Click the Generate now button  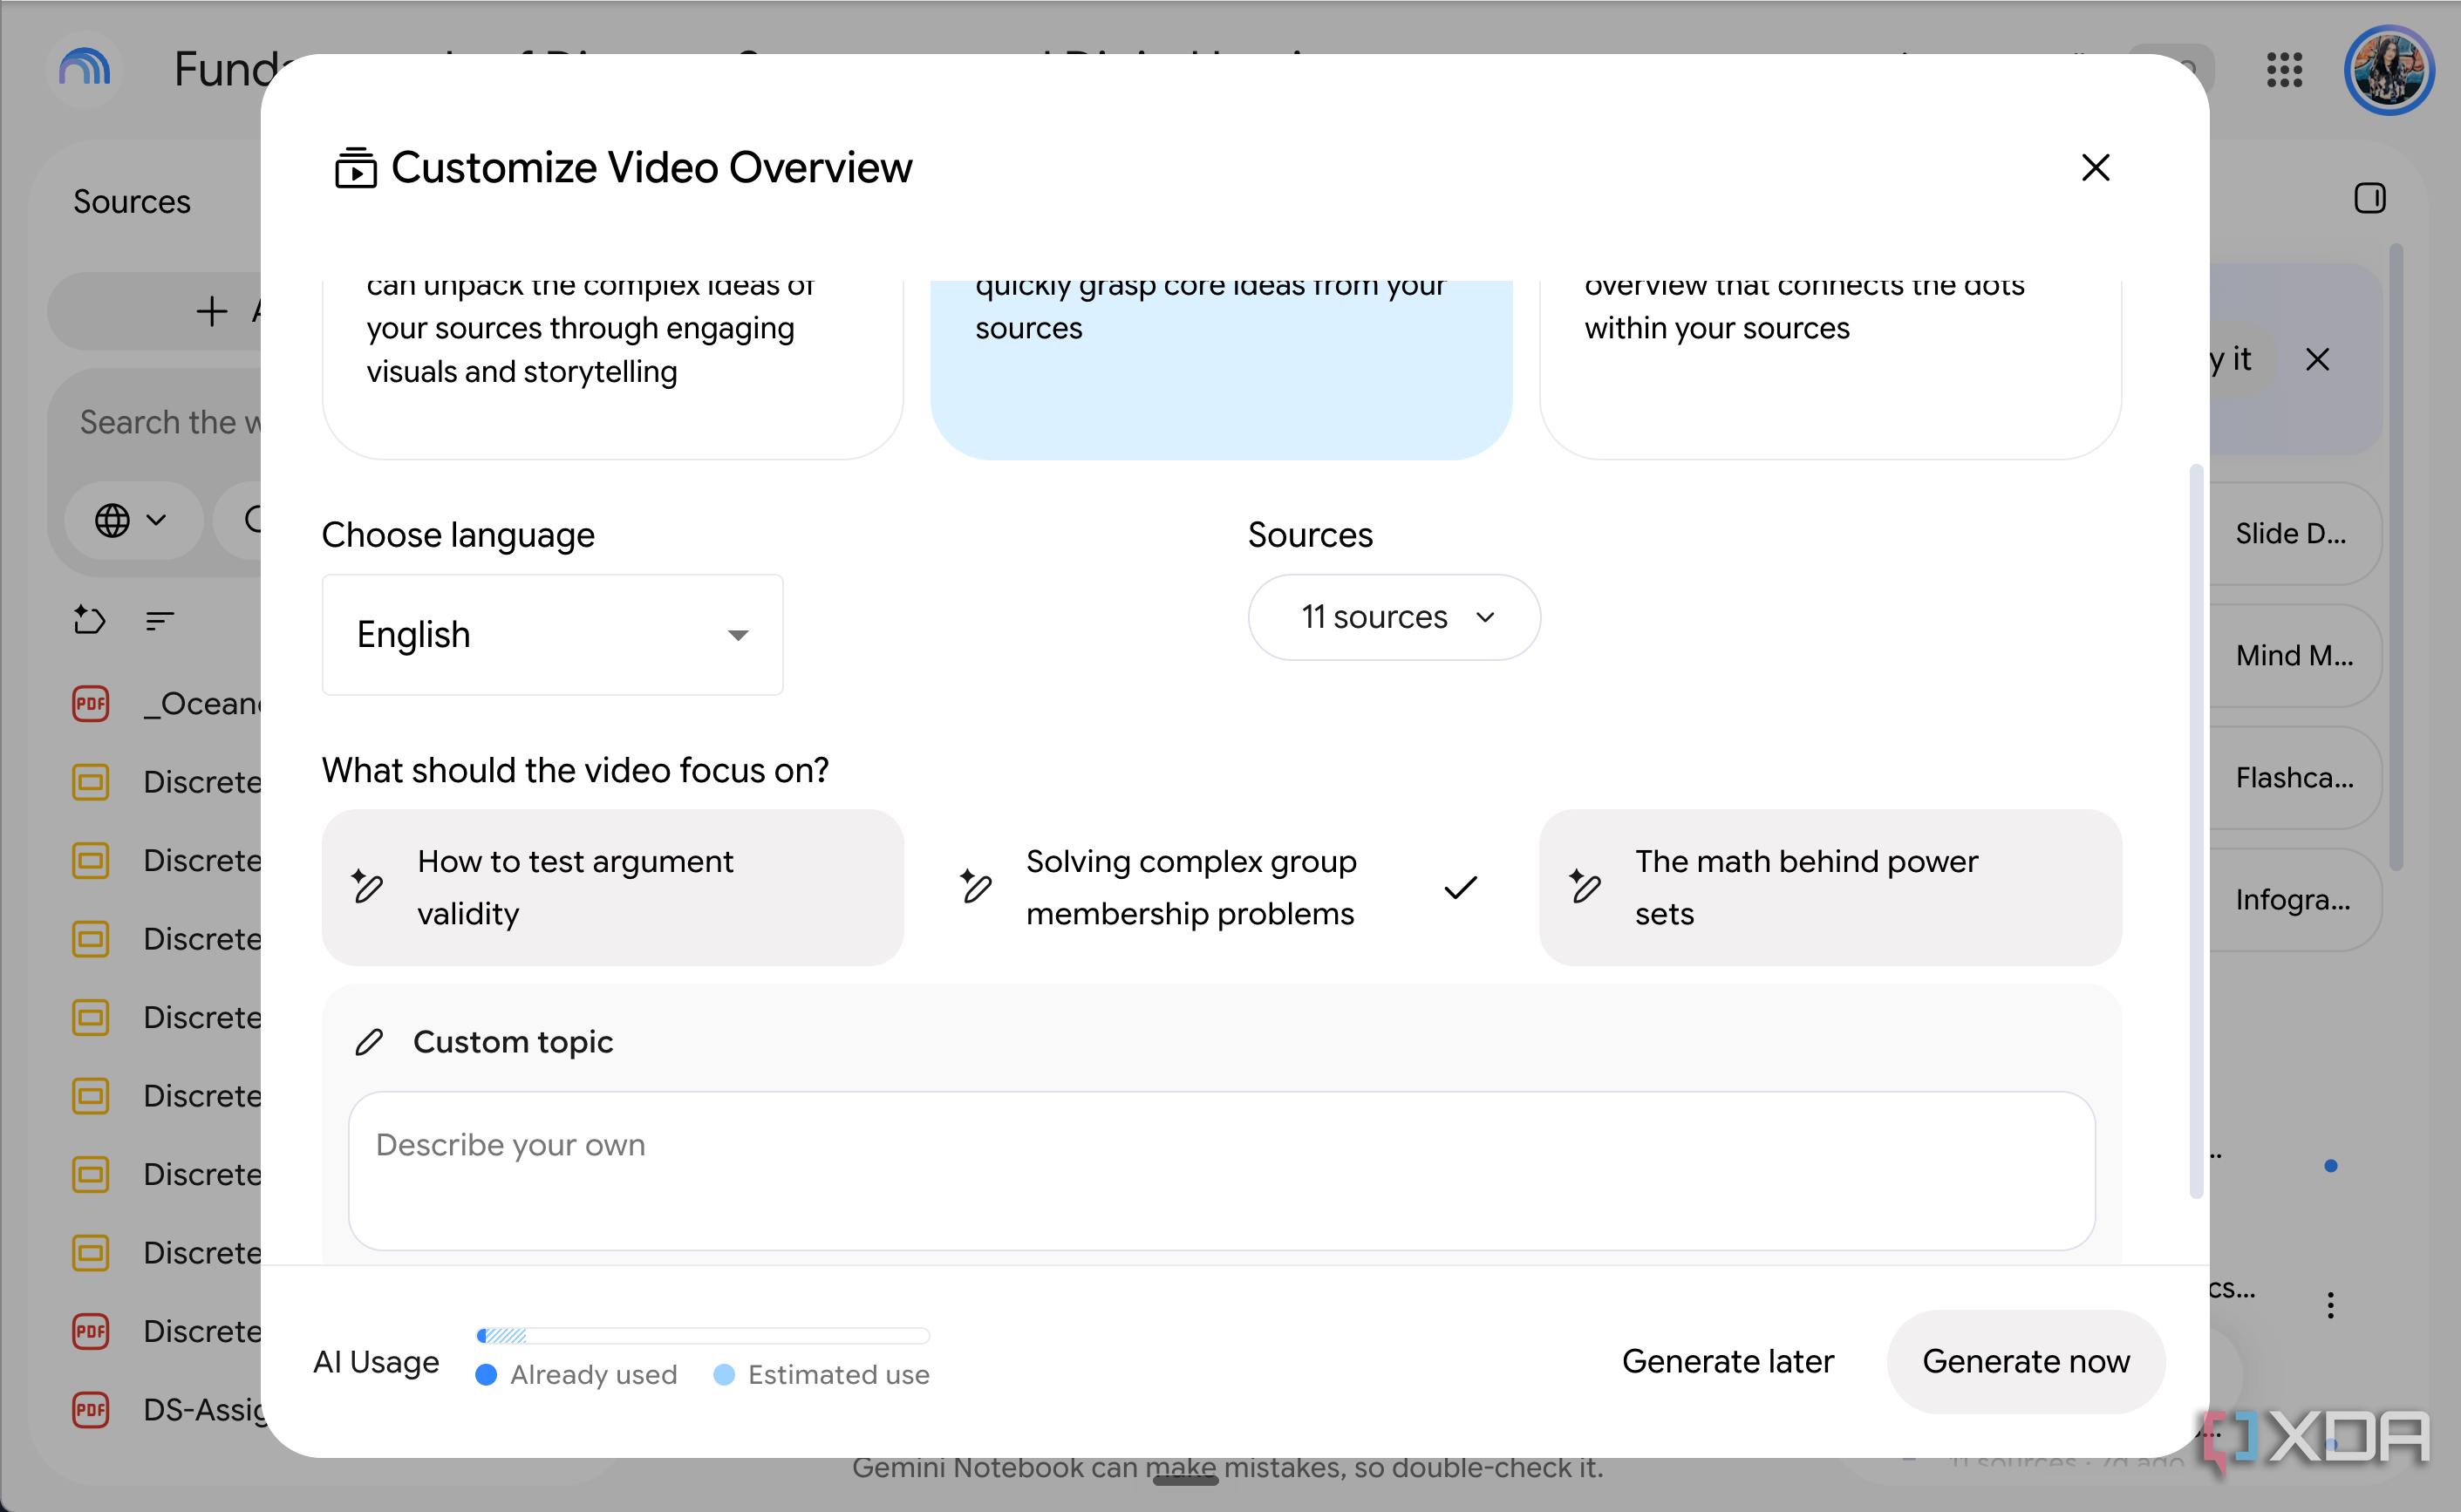[2026, 1361]
